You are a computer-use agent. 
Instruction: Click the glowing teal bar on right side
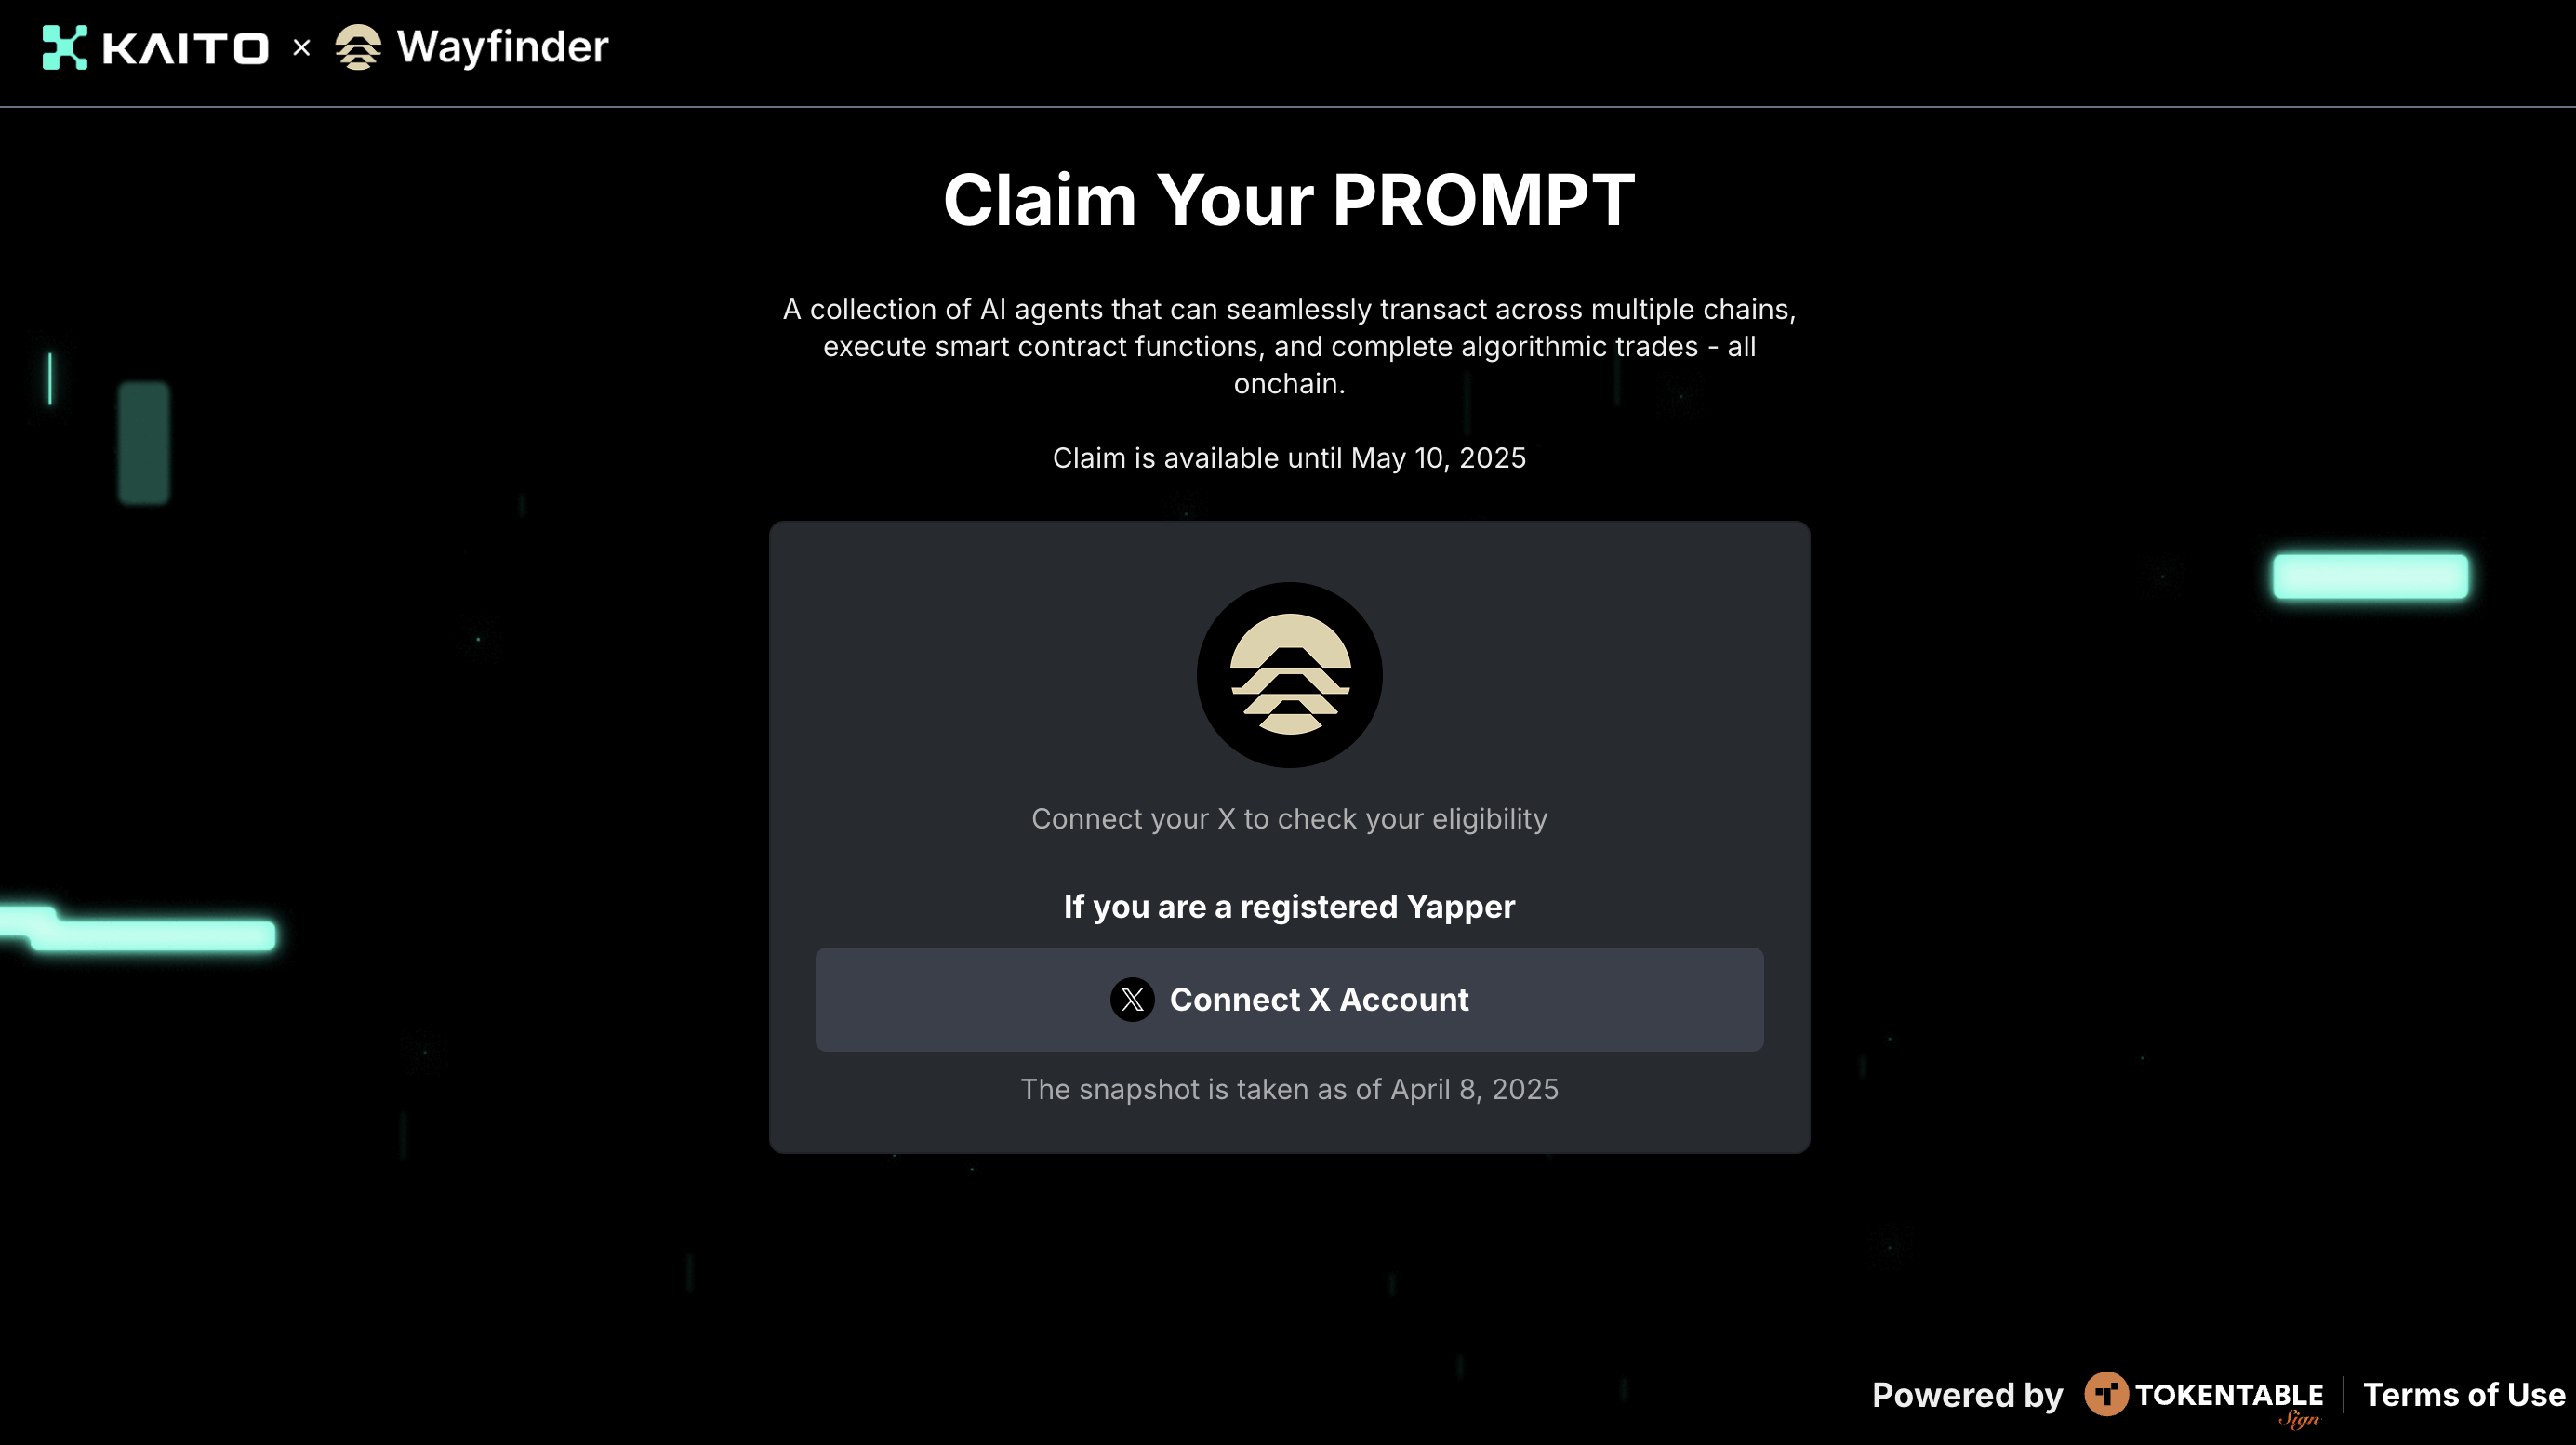2370,576
